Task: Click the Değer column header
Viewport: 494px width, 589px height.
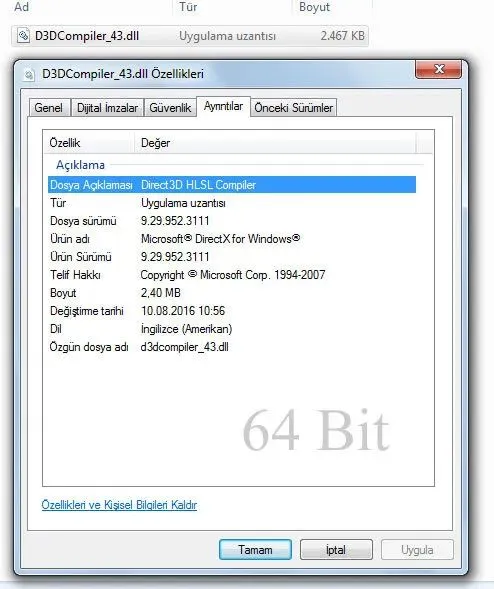Action: pyautogui.click(x=275, y=143)
